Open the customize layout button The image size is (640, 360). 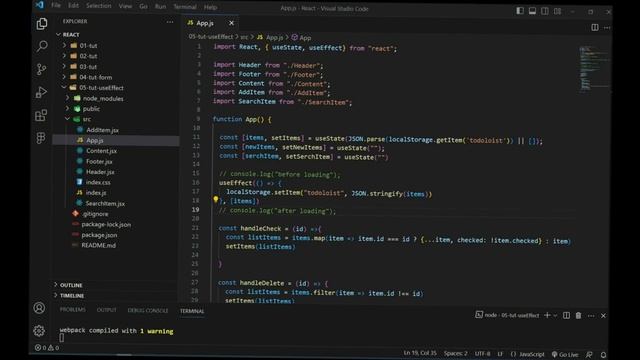[557, 11]
